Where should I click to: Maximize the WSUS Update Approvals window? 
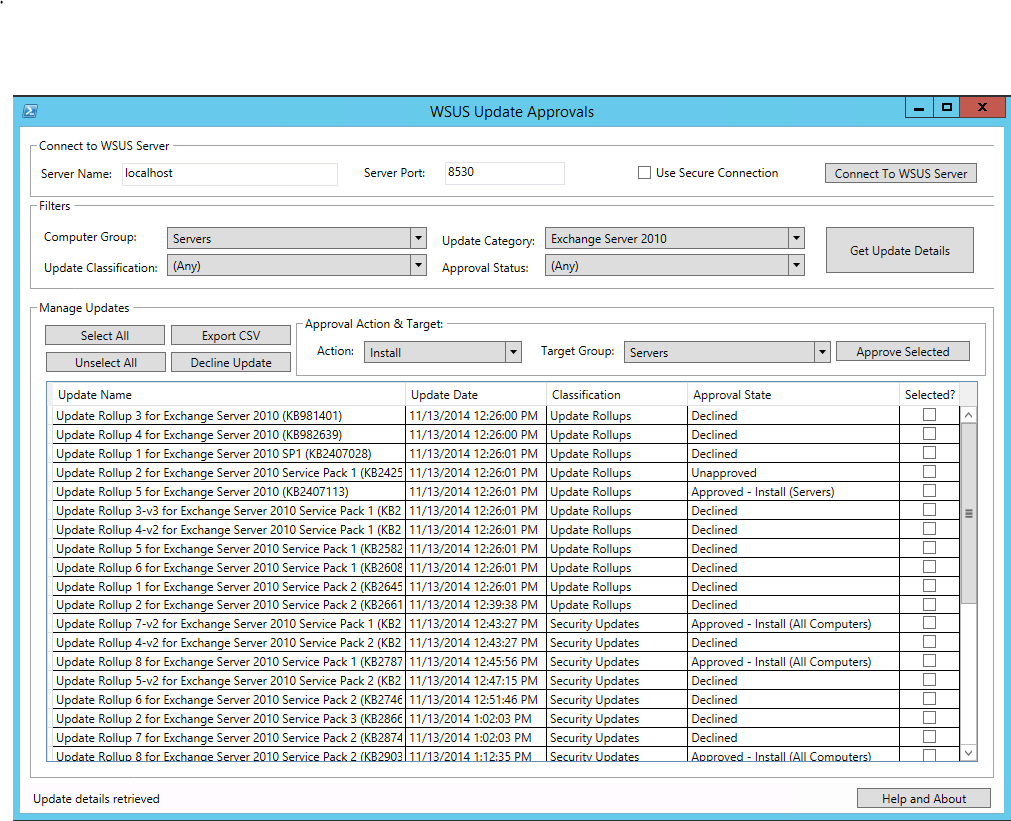947,107
